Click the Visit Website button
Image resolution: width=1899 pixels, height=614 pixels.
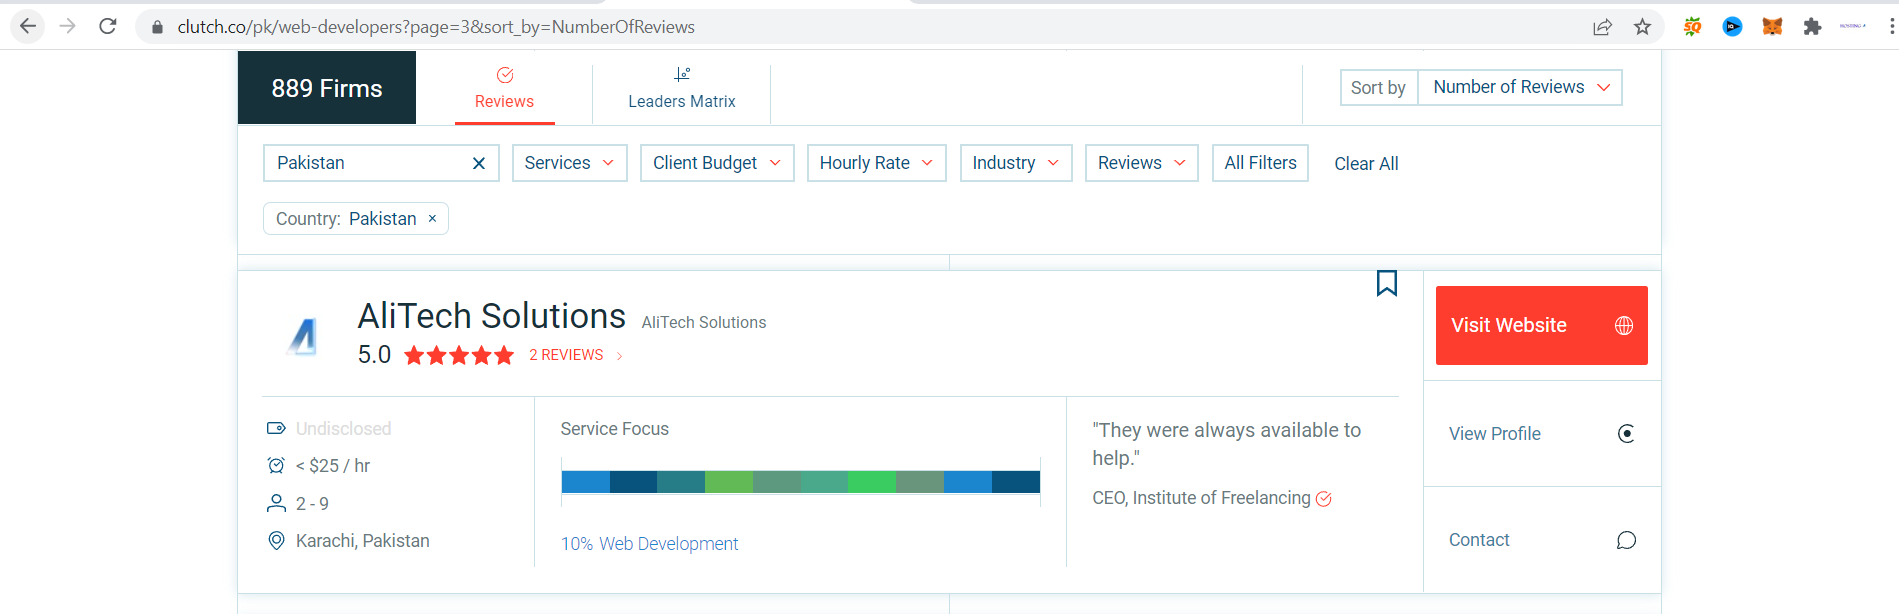tap(1541, 325)
